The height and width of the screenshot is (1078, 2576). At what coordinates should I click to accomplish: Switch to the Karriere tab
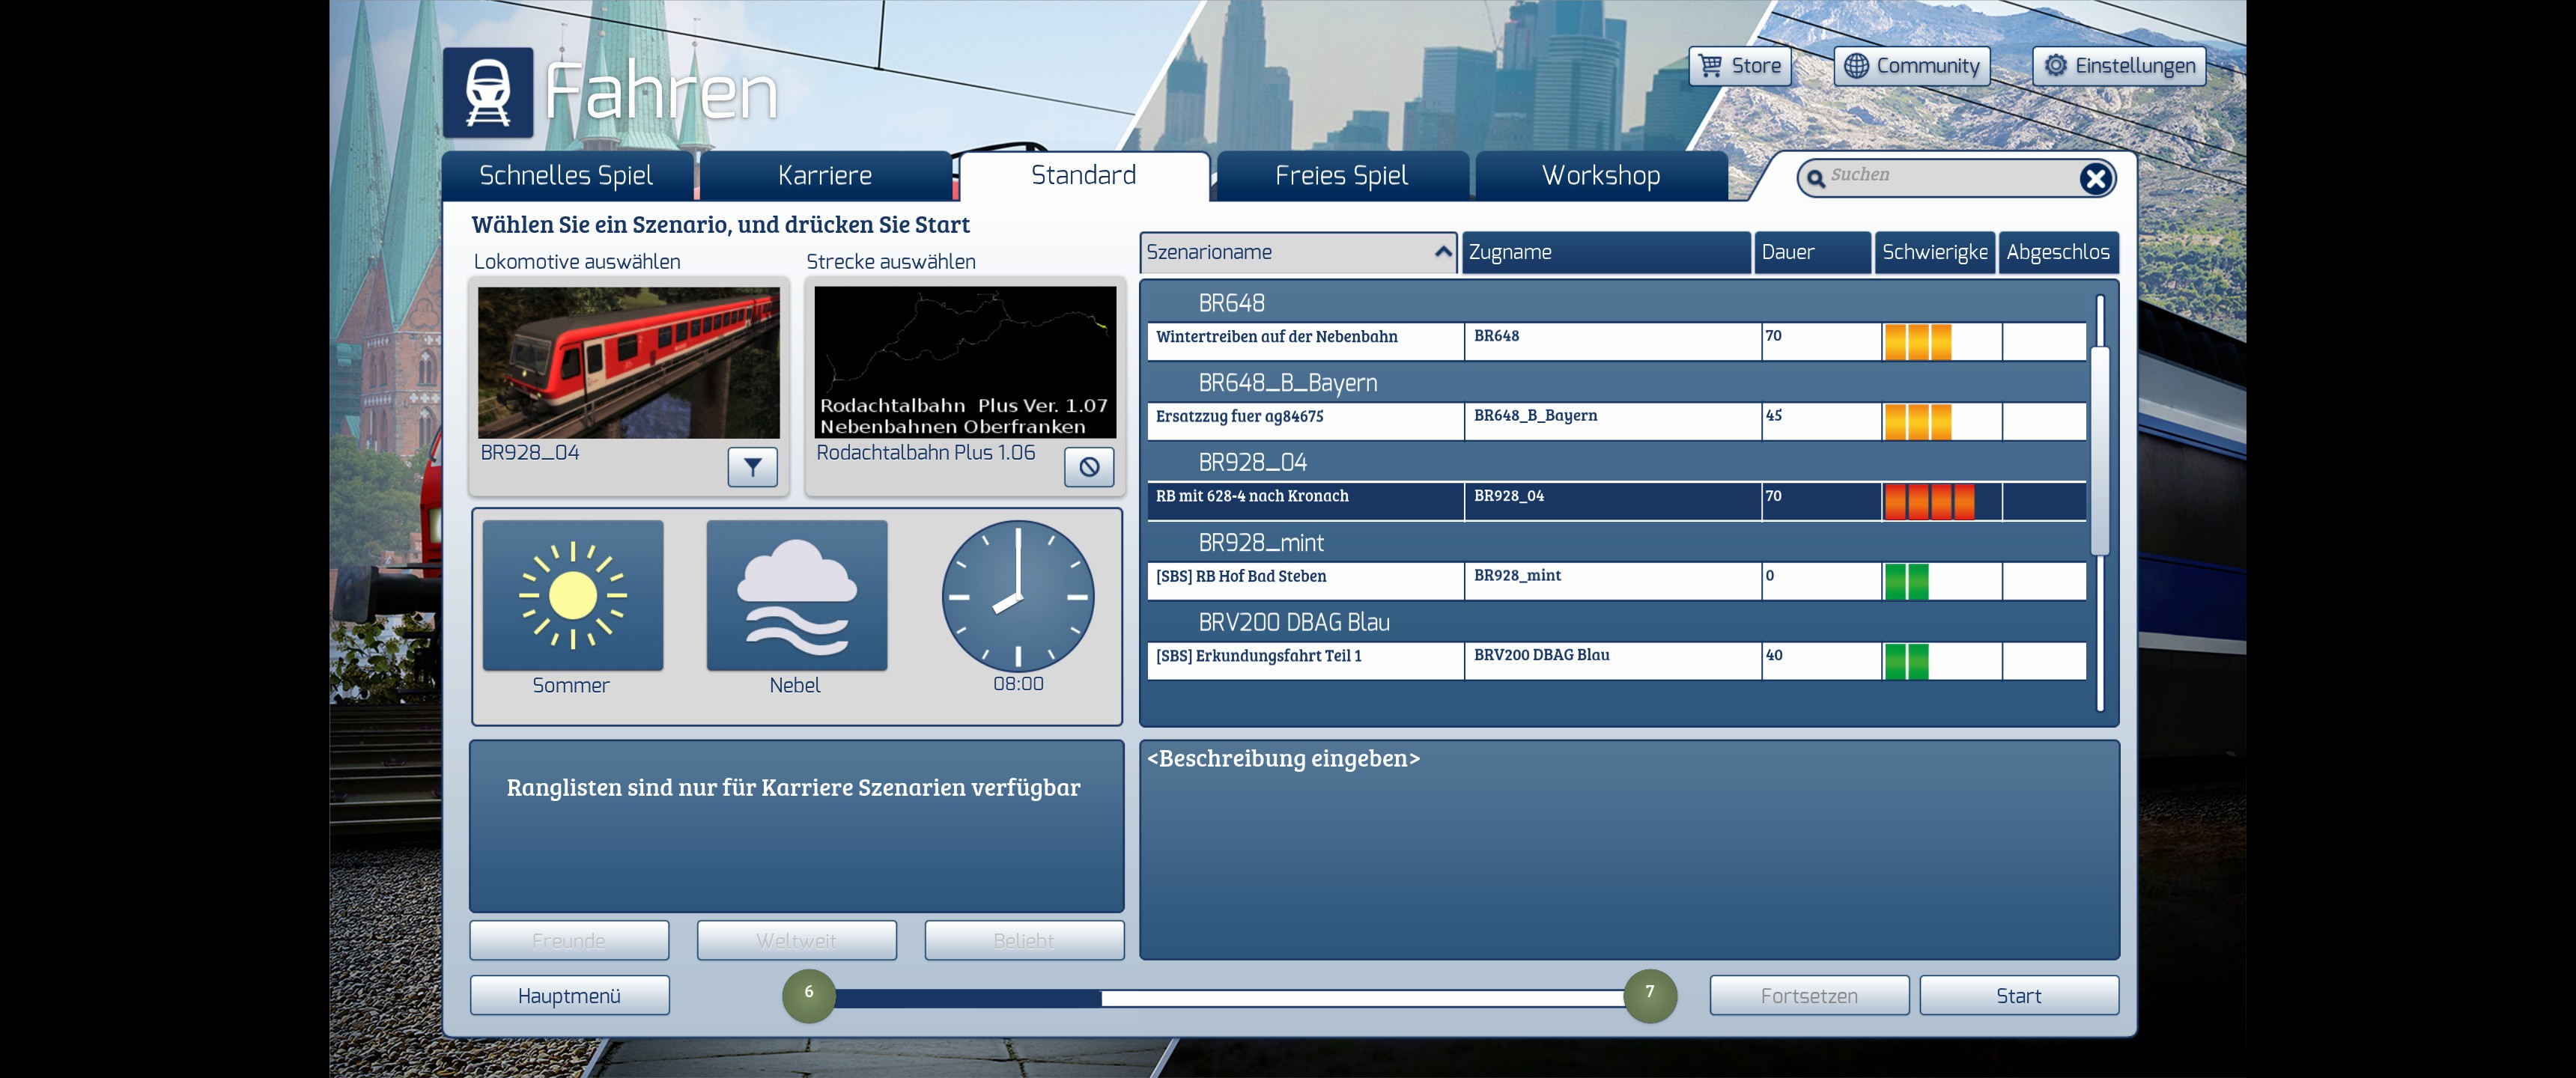point(824,176)
